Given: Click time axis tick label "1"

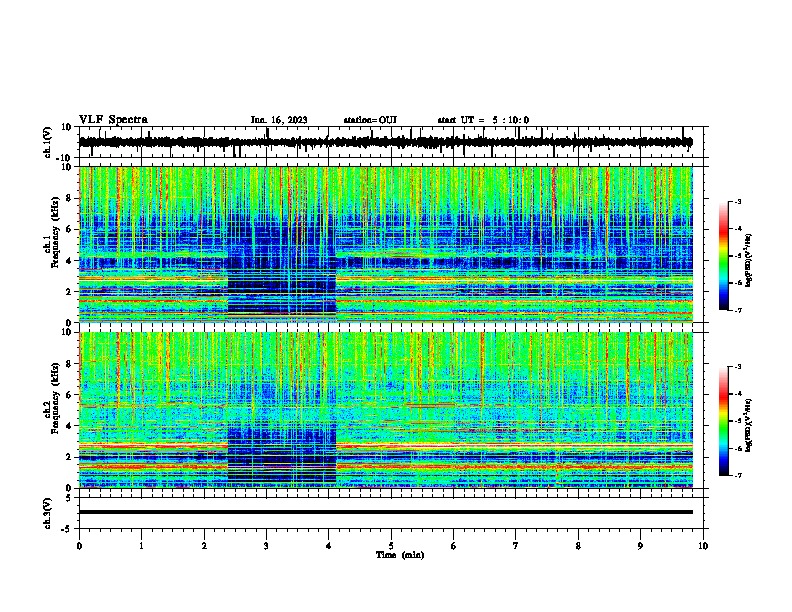Looking at the screenshot, I should click(x=141, y=546).
